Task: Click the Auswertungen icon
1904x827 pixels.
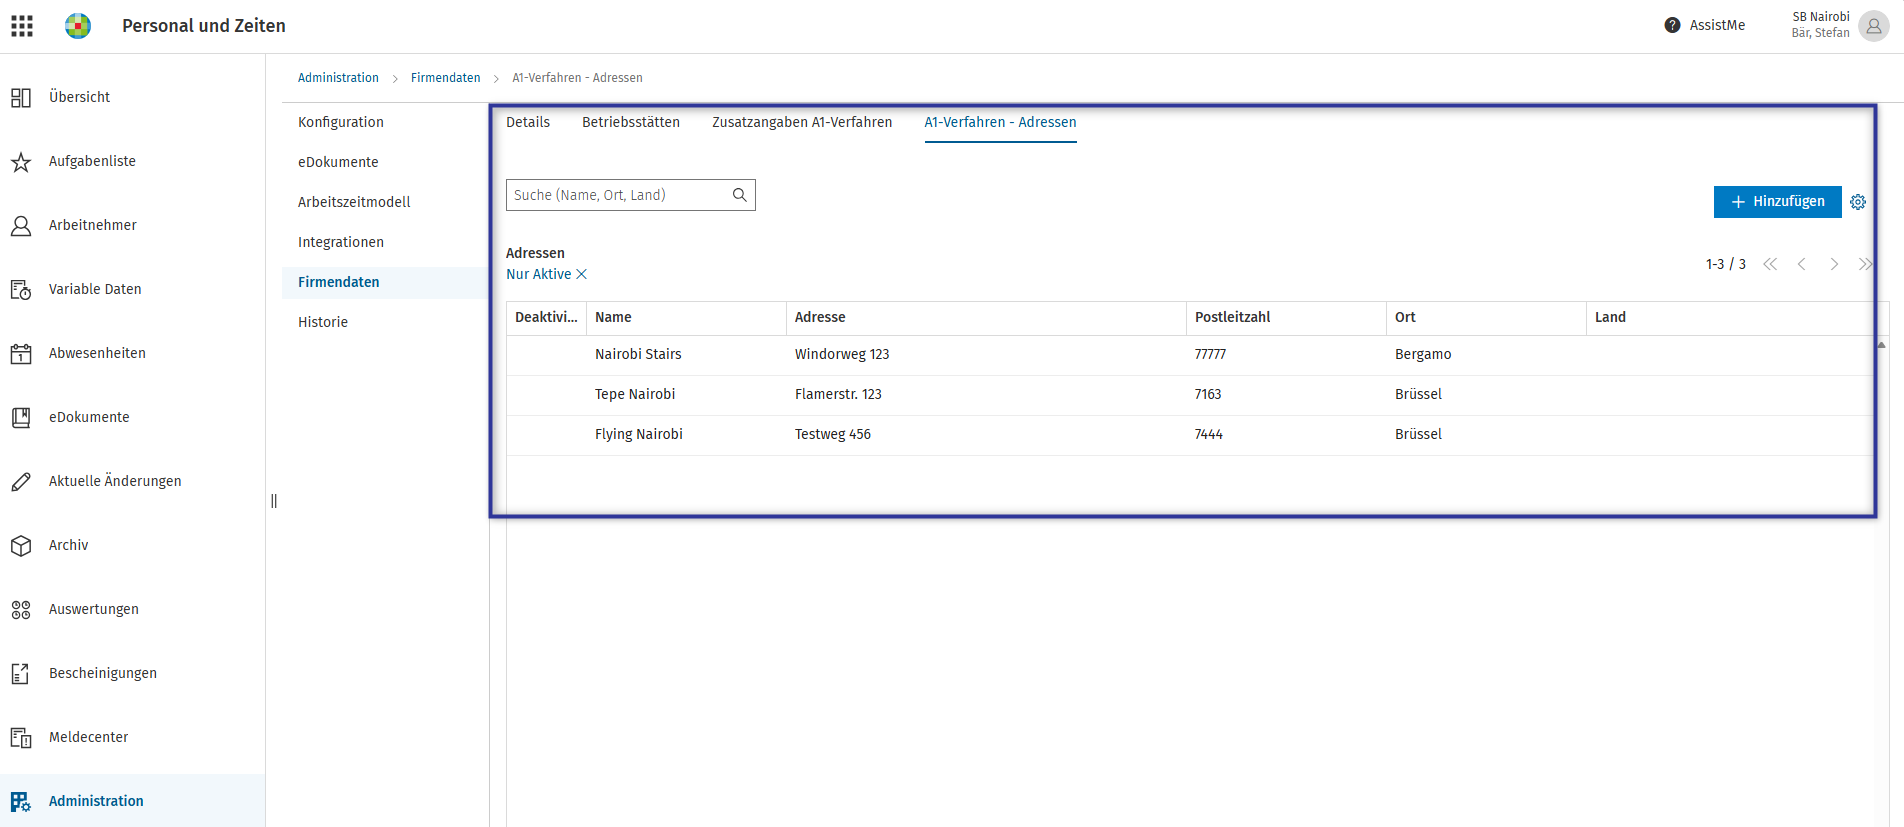Action: coord(21,610)
